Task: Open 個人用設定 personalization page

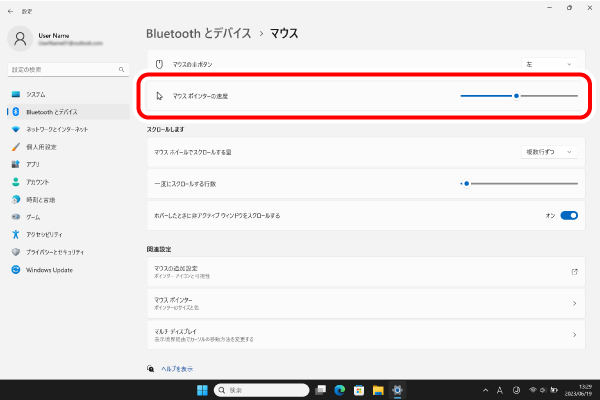Action: tap(40, 146)
